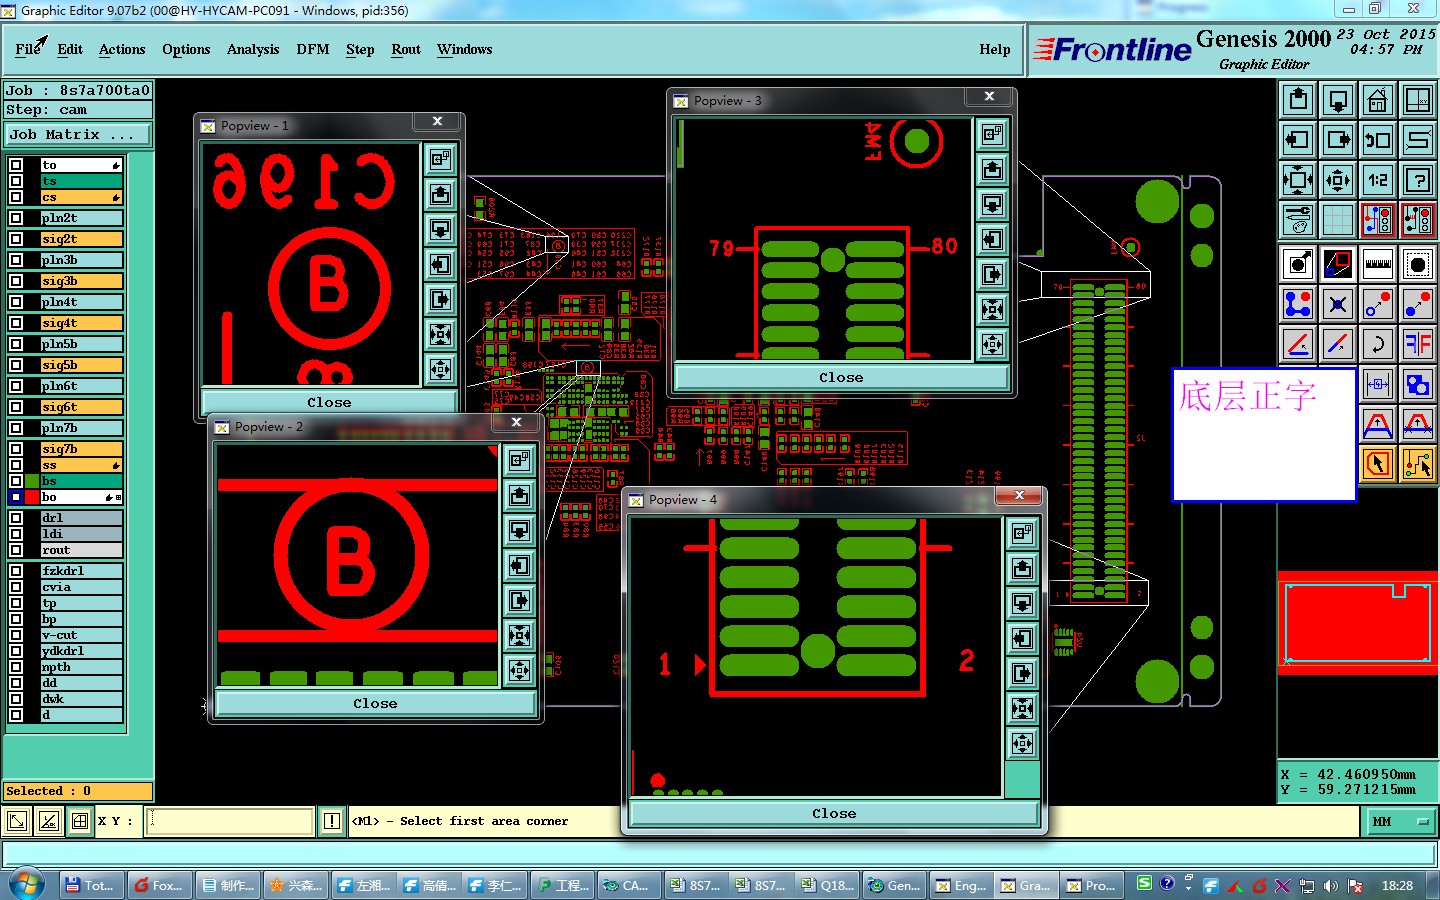This screenshot has width=1440, height=900.
Task: Click the taskbar clock 18:28
Action: [x=1397, y=886]
